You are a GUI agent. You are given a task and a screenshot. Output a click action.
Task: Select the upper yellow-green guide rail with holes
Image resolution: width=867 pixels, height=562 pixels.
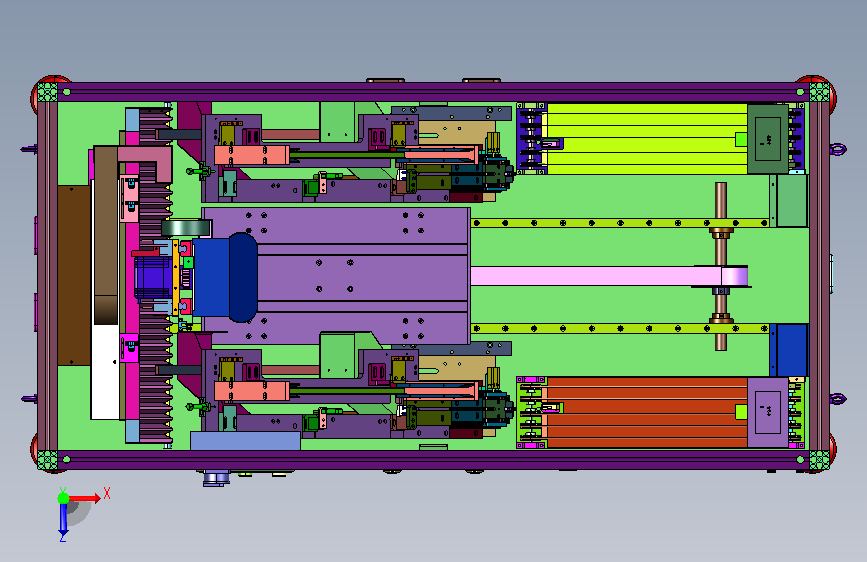620,223
